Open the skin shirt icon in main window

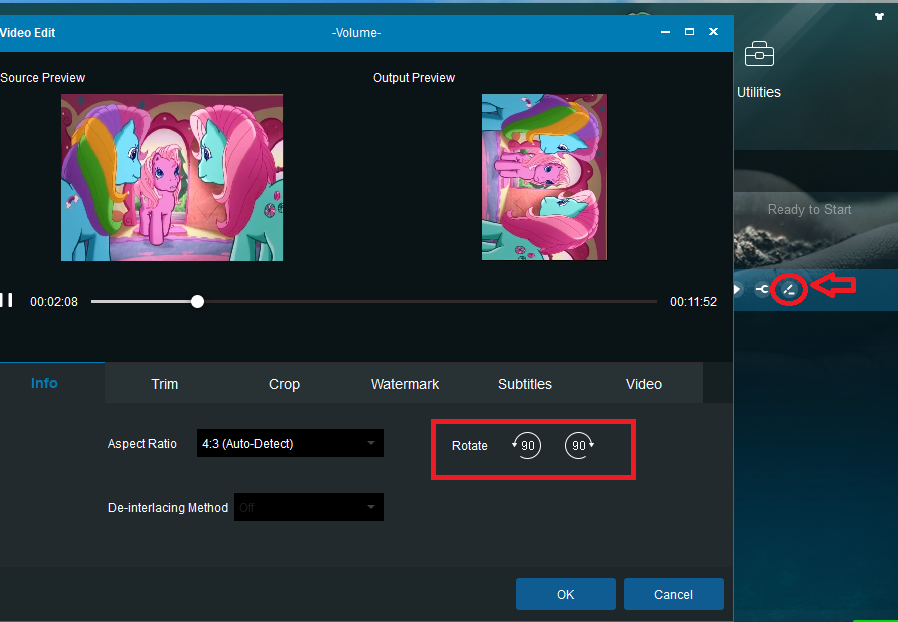[879, 17]
